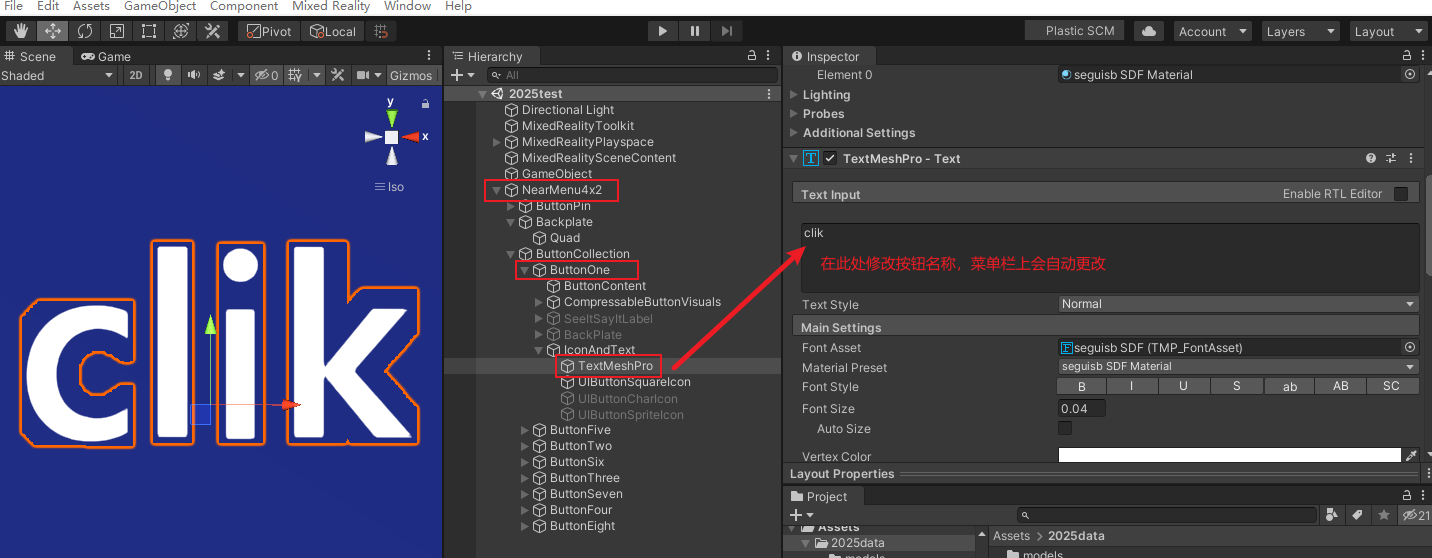
Task: Toggle scene gizmo rotation lock
Action: point(425,103)
